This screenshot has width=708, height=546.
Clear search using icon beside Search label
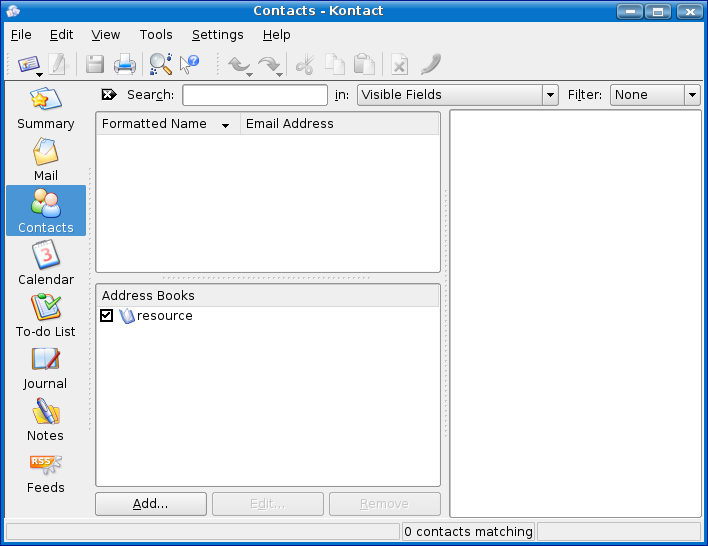[109, 95]
